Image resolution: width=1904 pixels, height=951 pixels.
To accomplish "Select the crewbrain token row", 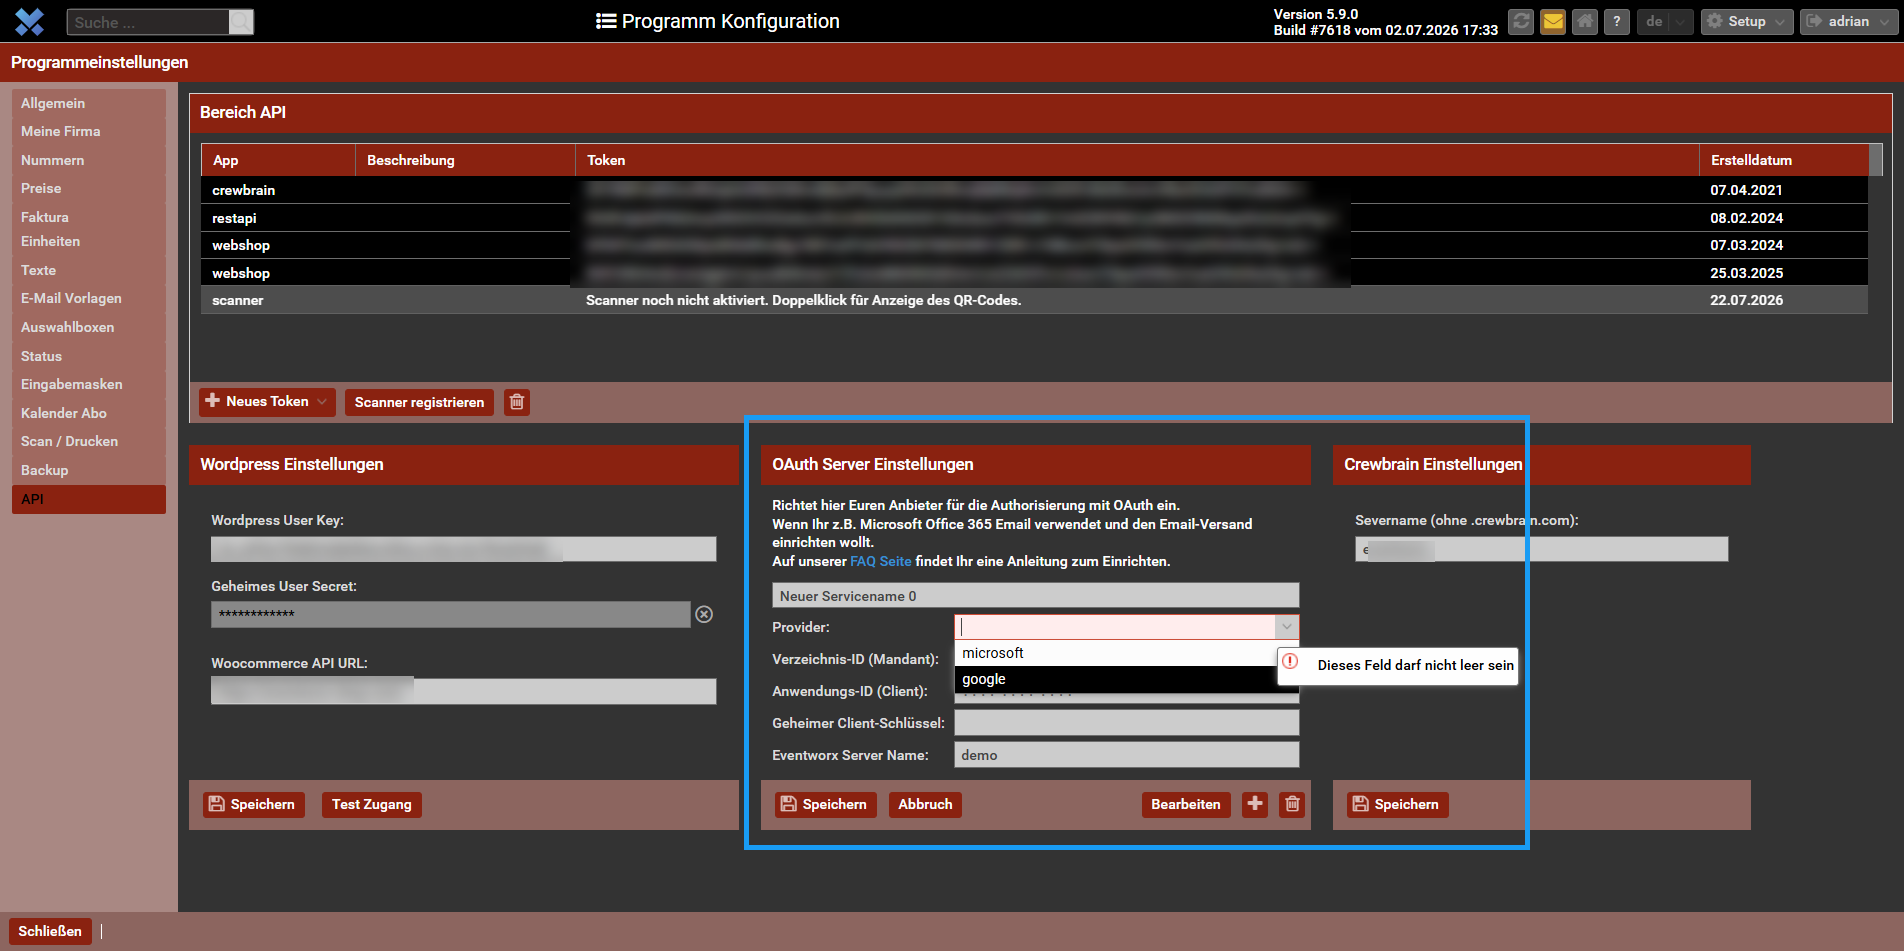I will pyautogui.click(x=1034, y=190).
